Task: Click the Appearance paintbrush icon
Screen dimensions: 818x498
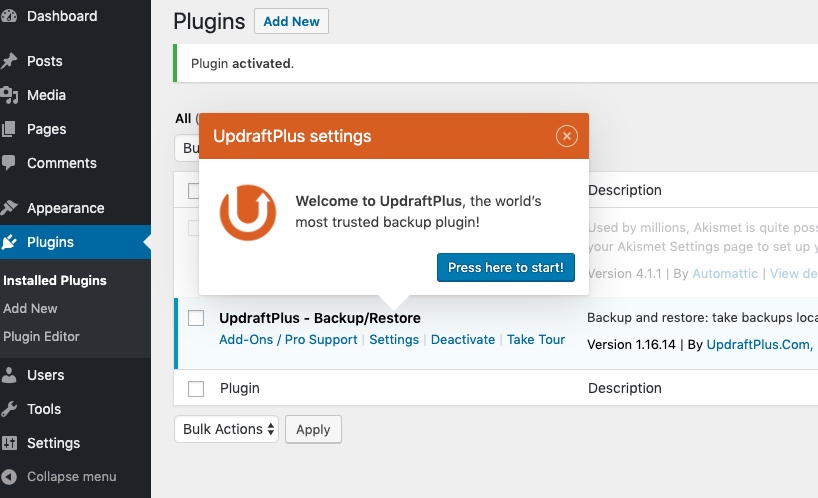Action: pyautogui.click(x=9, y=208)
